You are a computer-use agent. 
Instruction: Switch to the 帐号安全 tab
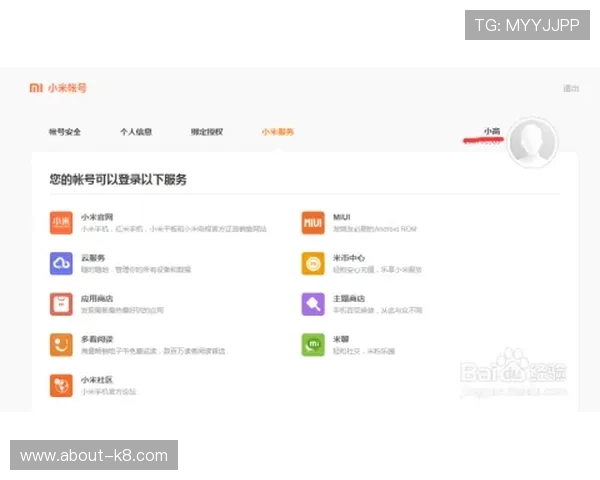65,132
